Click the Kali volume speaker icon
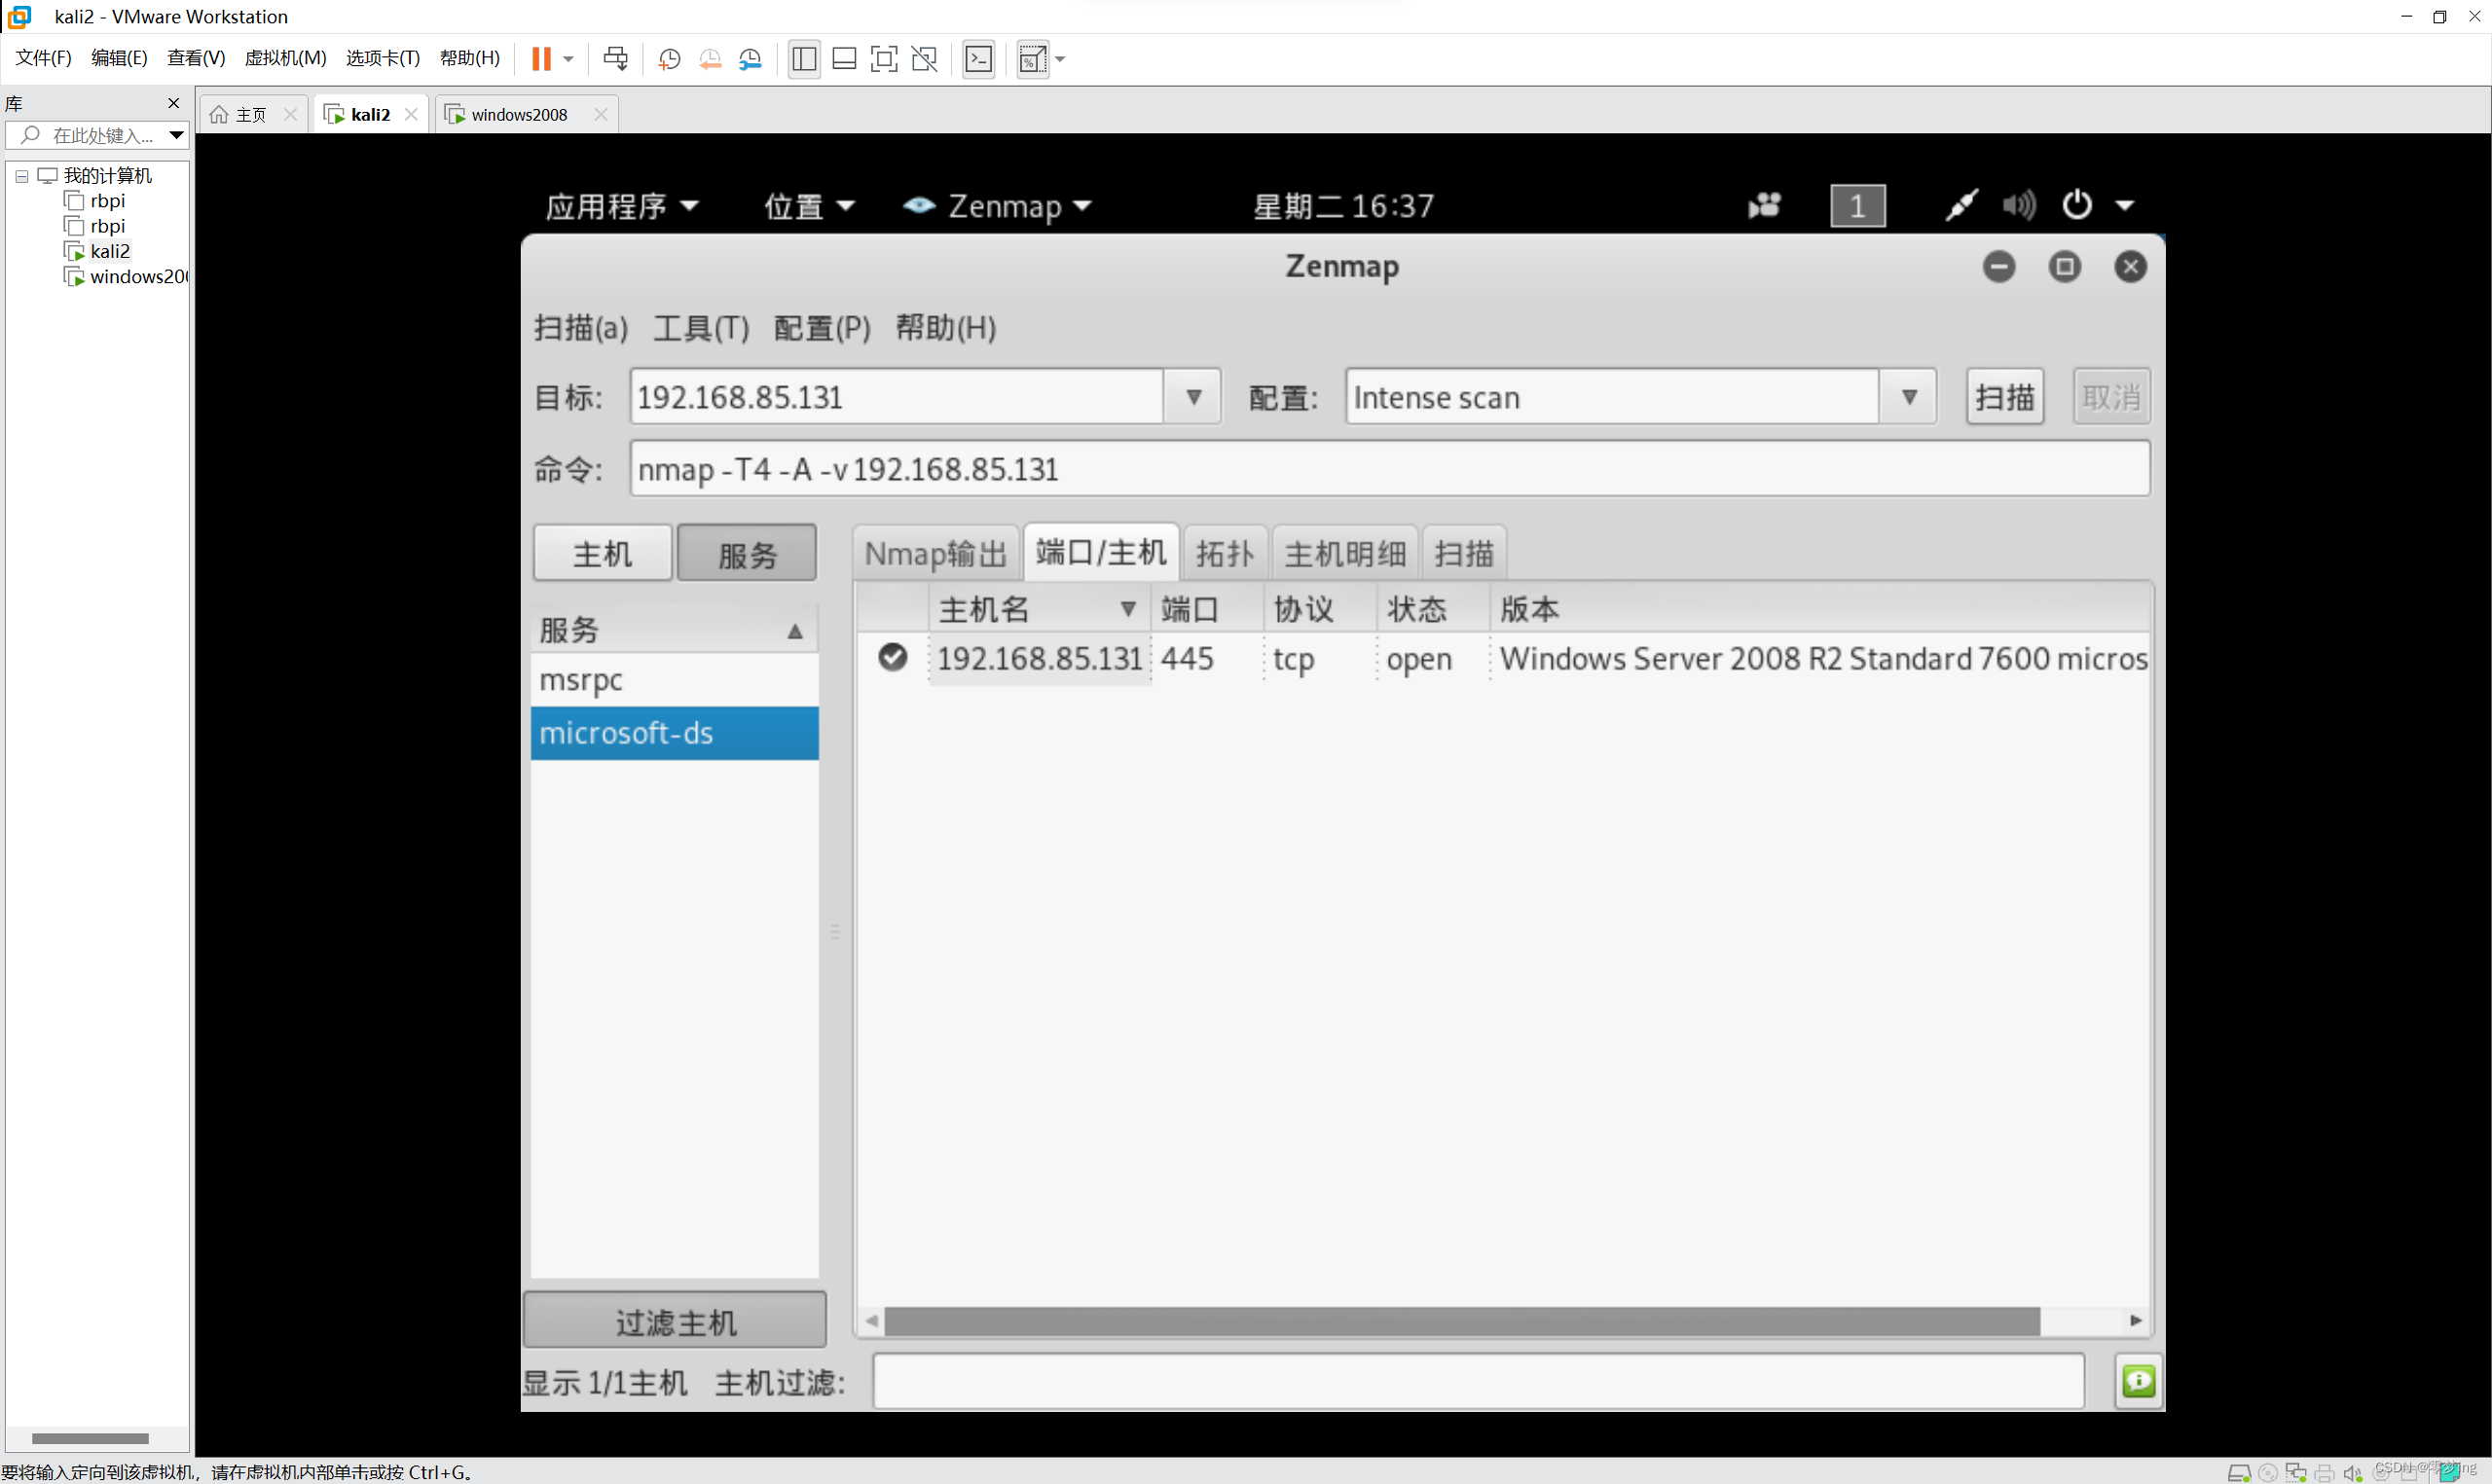 tap(2018, 205)
